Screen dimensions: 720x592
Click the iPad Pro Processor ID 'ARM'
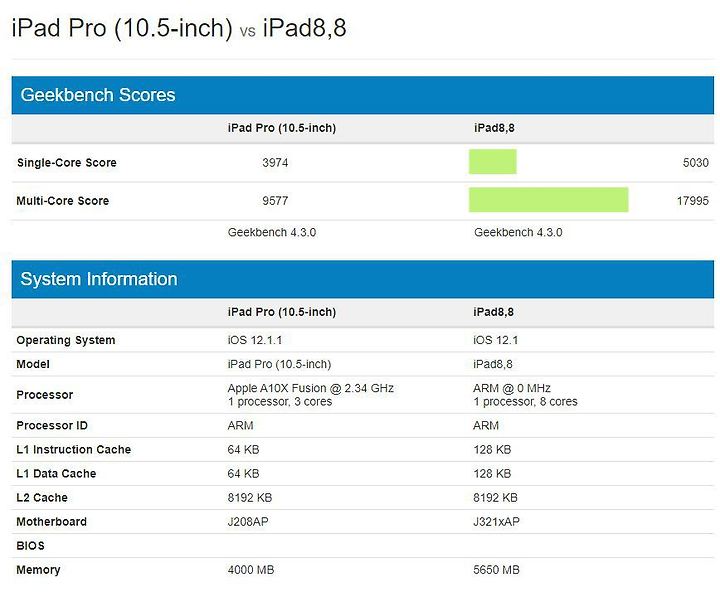pos(241,426)
